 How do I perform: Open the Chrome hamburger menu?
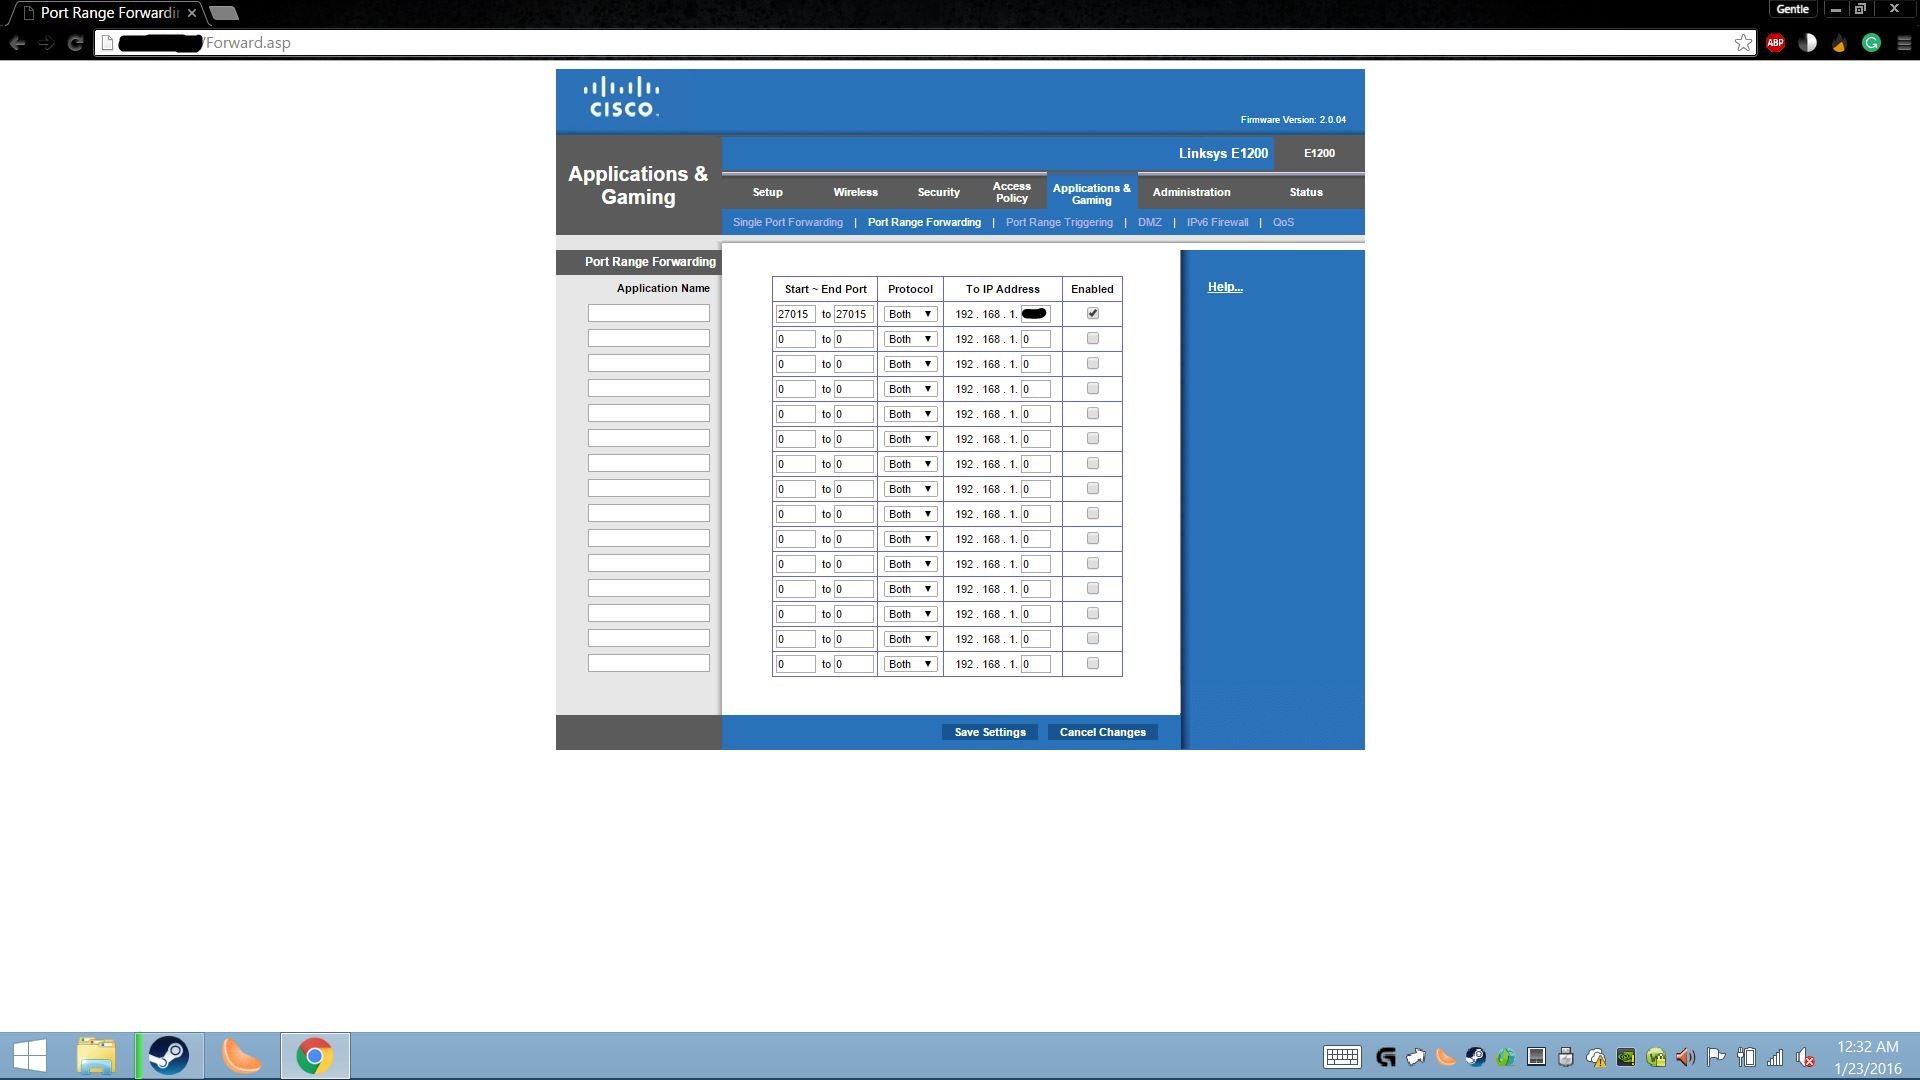click(1904, 43)
